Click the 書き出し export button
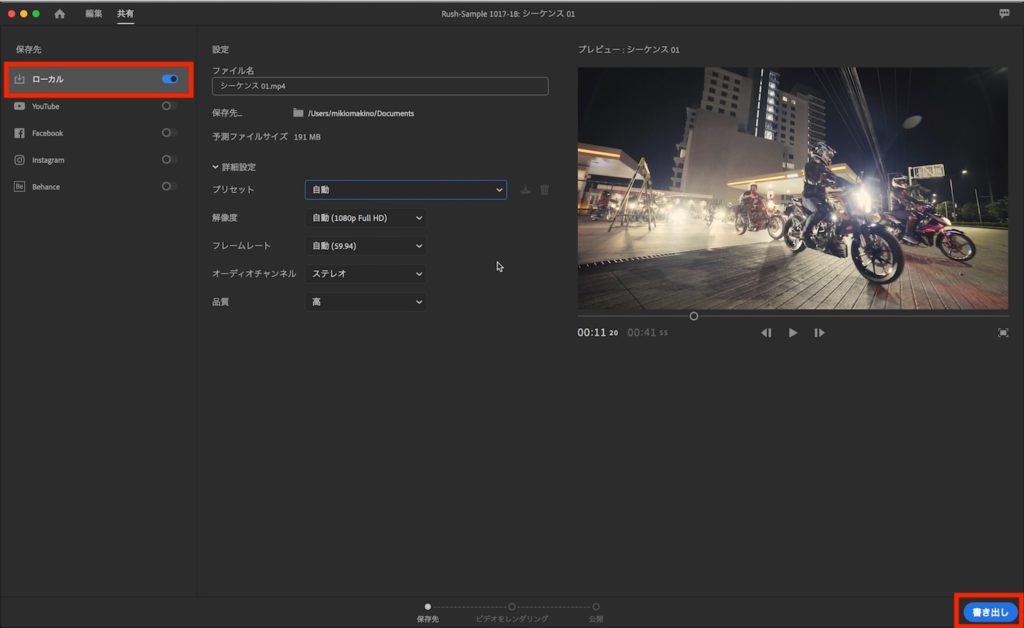 990,611
